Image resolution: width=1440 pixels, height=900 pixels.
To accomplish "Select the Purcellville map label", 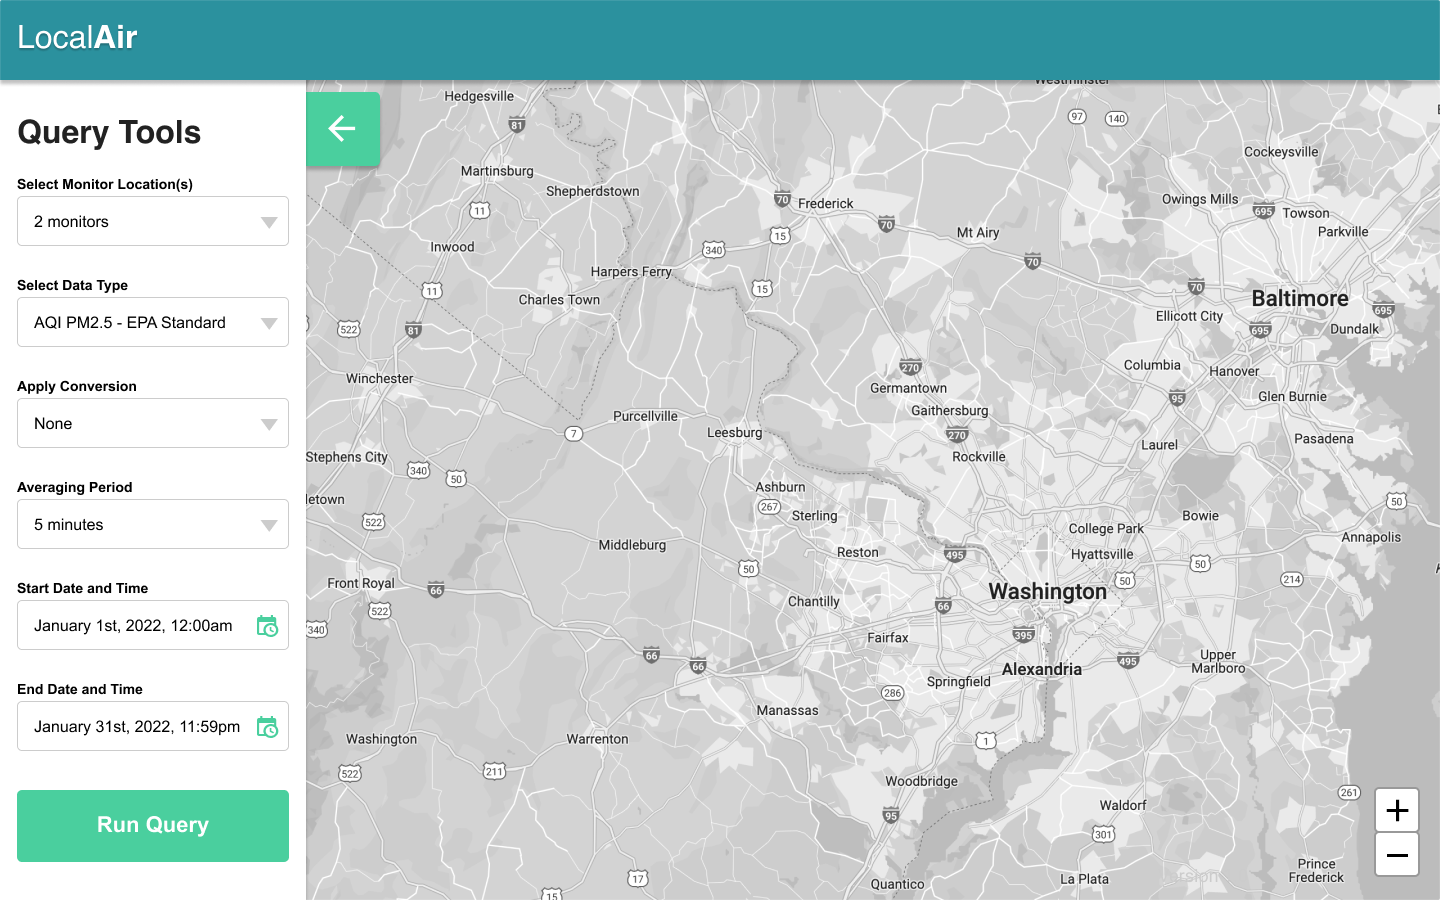I will (x=645, y=417).
